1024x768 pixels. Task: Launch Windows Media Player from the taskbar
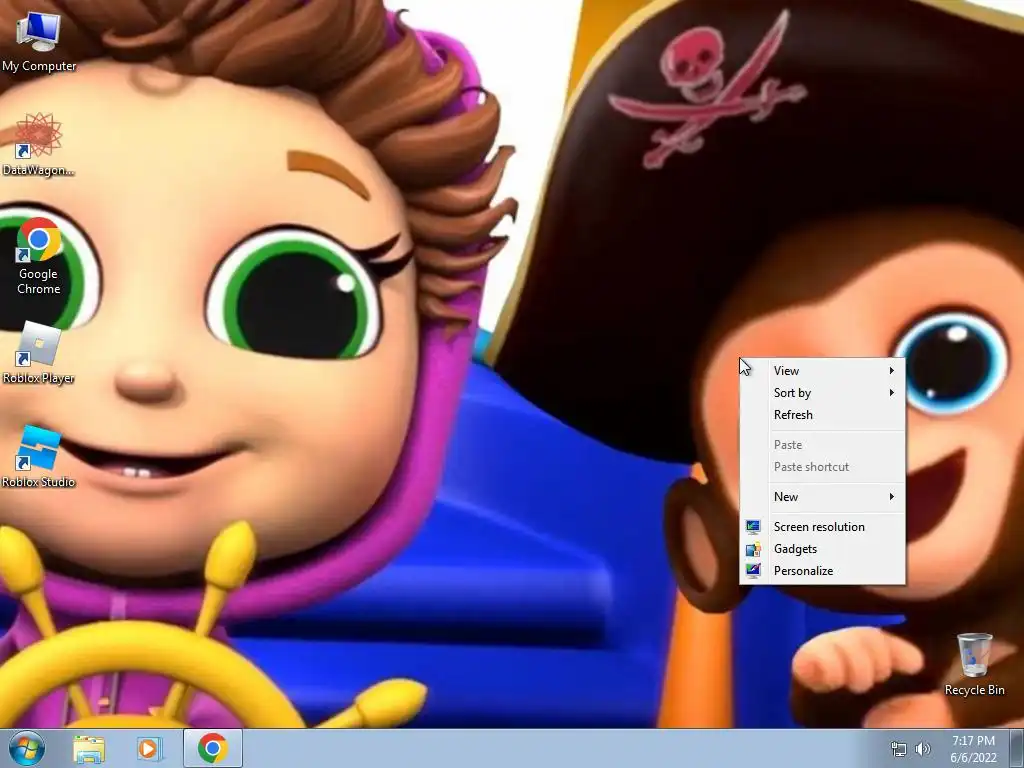(149, 748)
